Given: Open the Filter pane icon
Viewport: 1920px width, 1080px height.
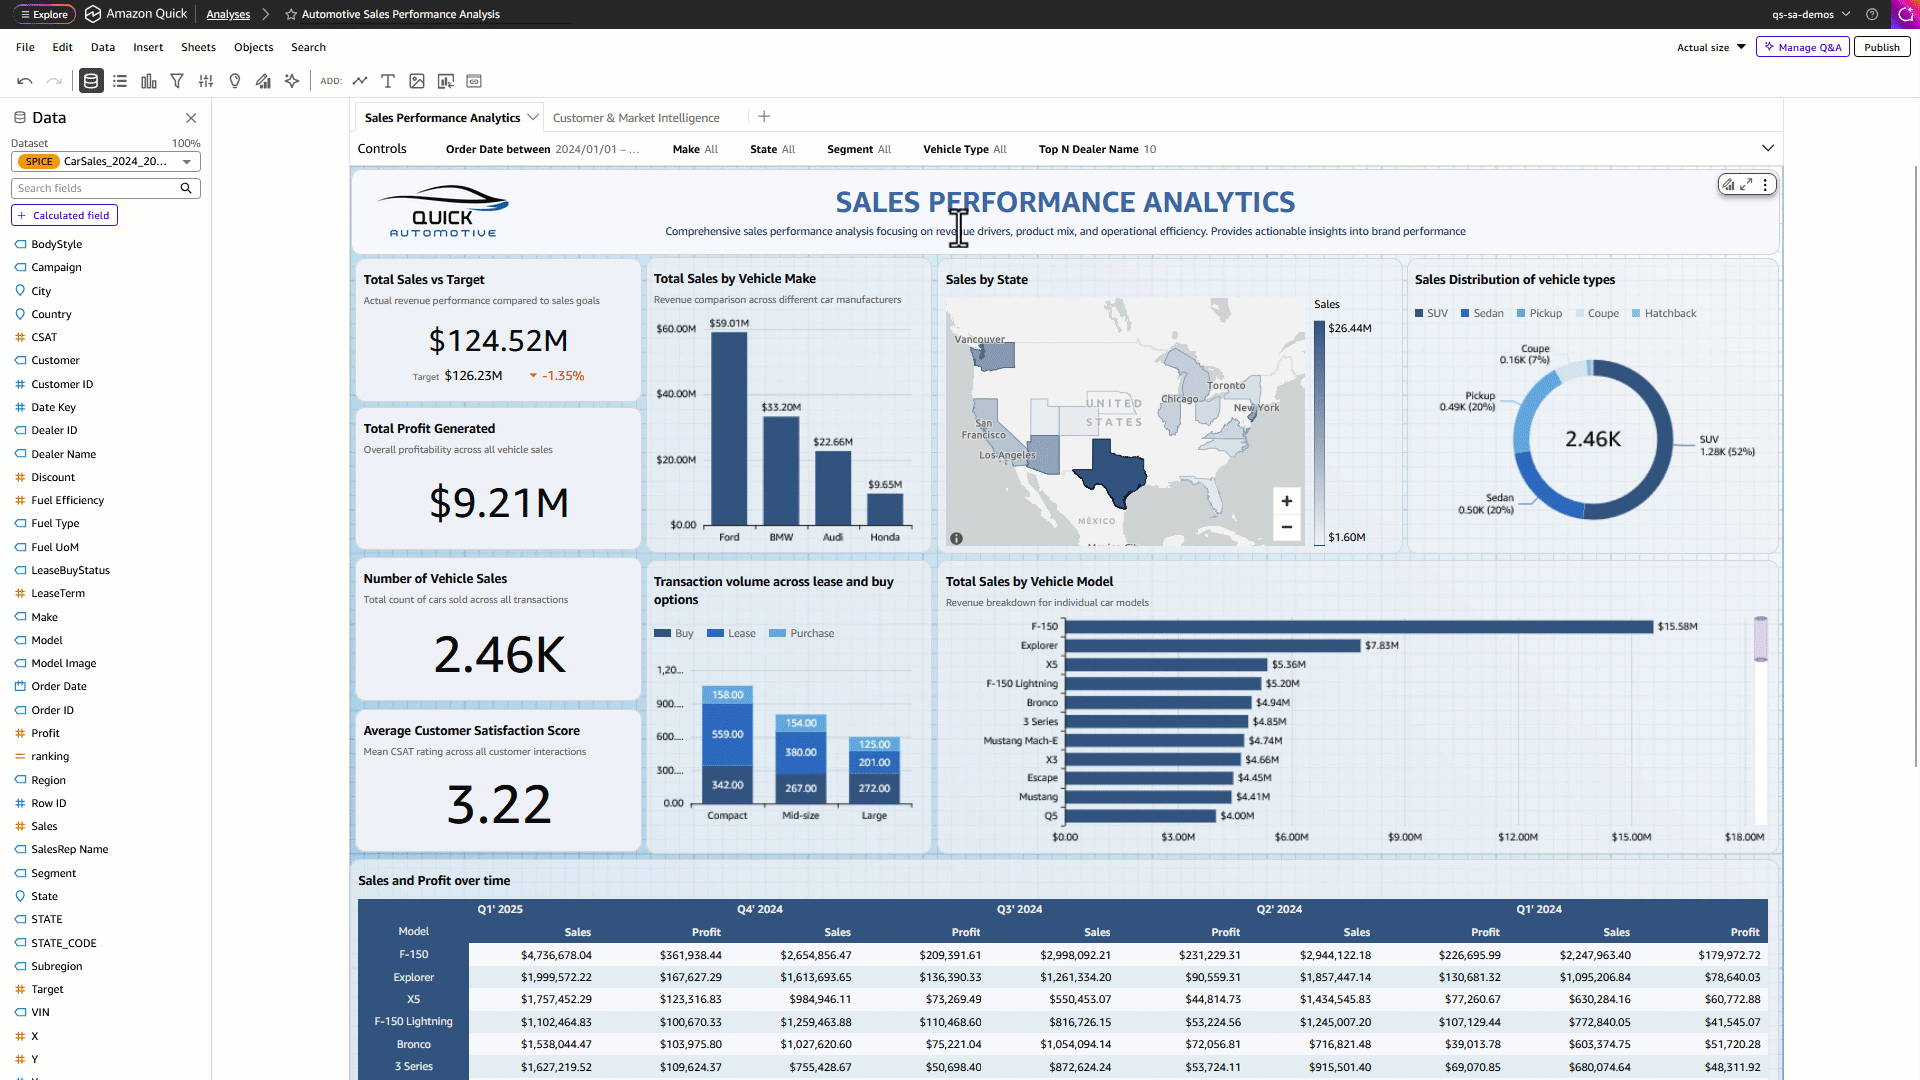Looking at the screenshot, I should (177, 81).
